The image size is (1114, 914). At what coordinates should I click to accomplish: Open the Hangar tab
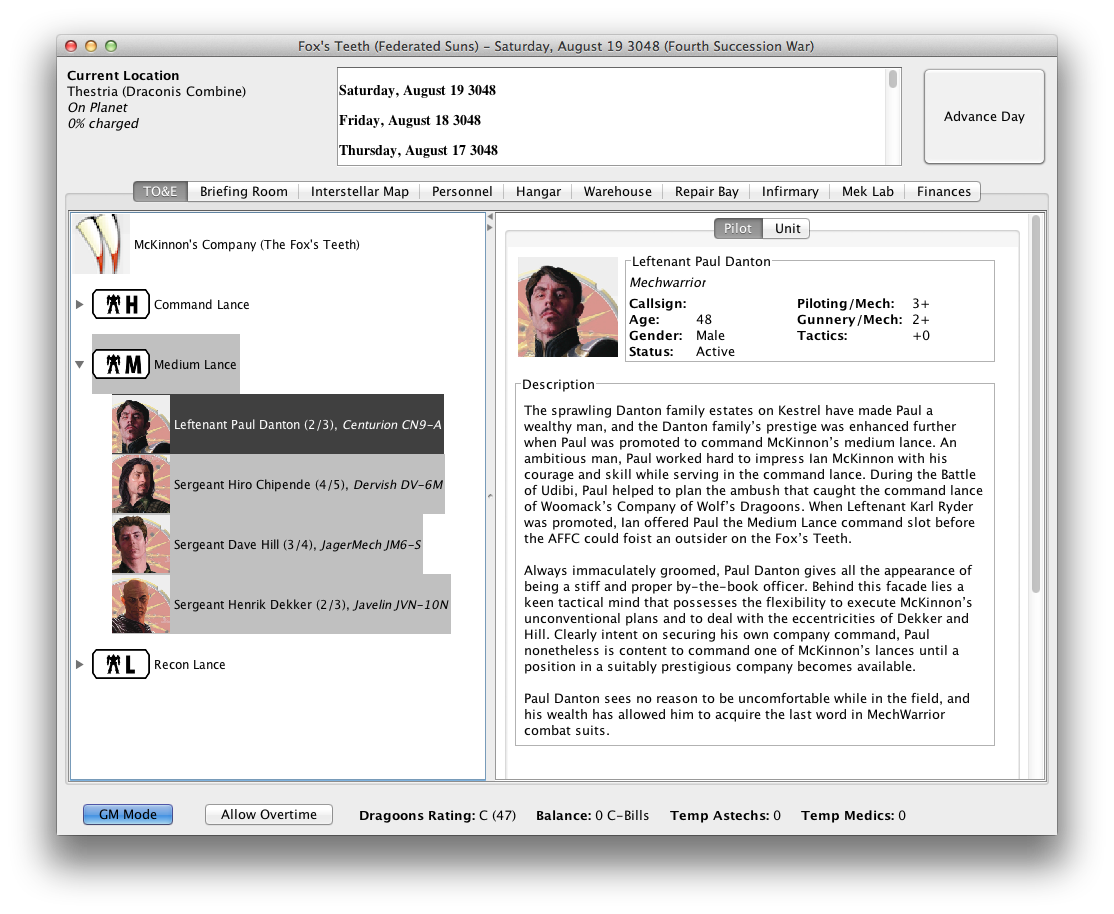(x=538, y=191)
